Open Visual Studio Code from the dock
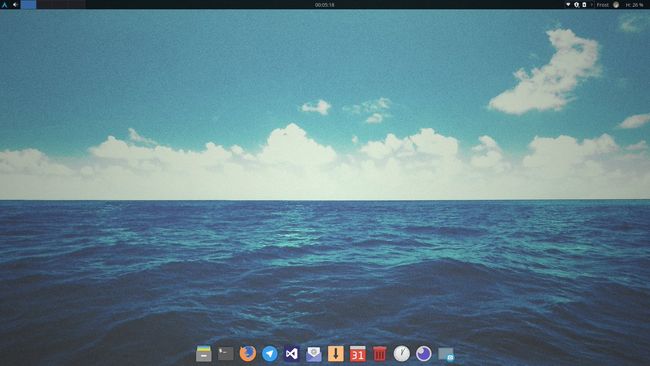 tap(292, 354)
